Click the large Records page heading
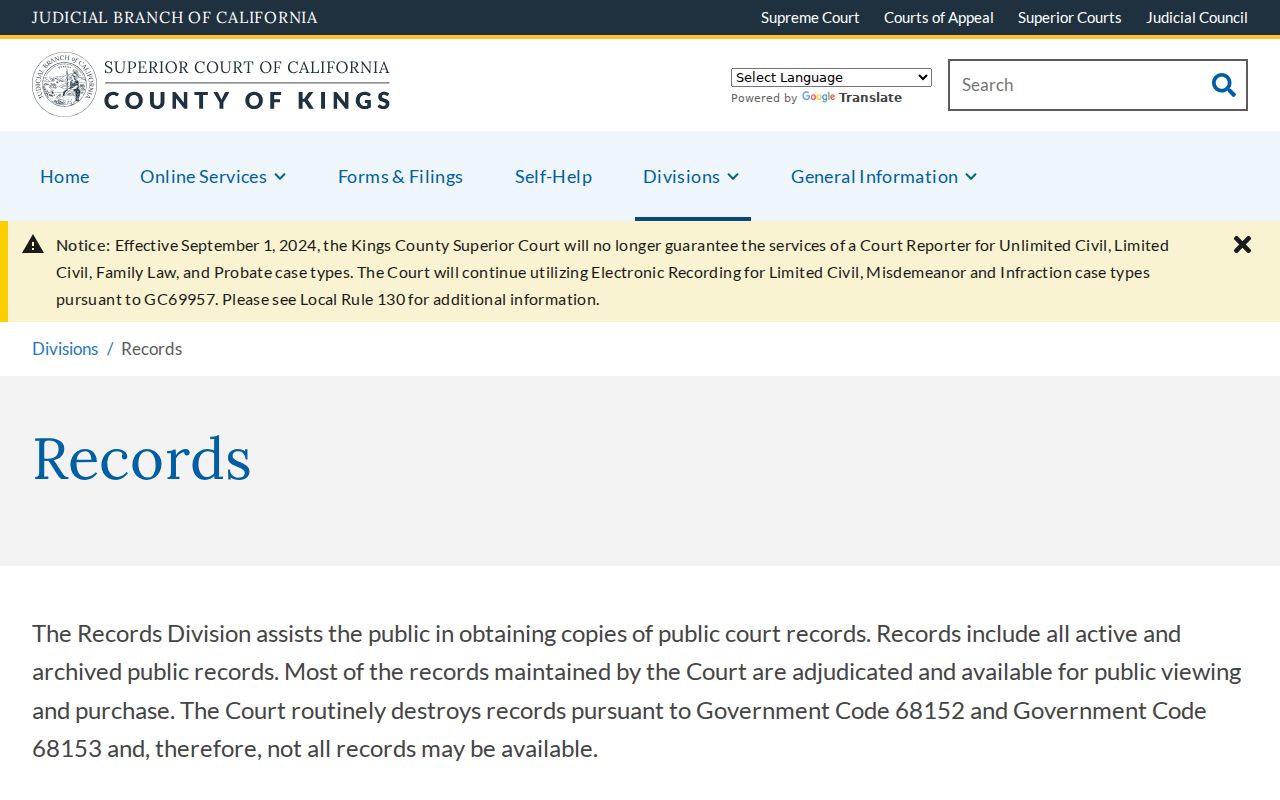1280x800 pixels. pyautogui.click(x=142, y=459)
